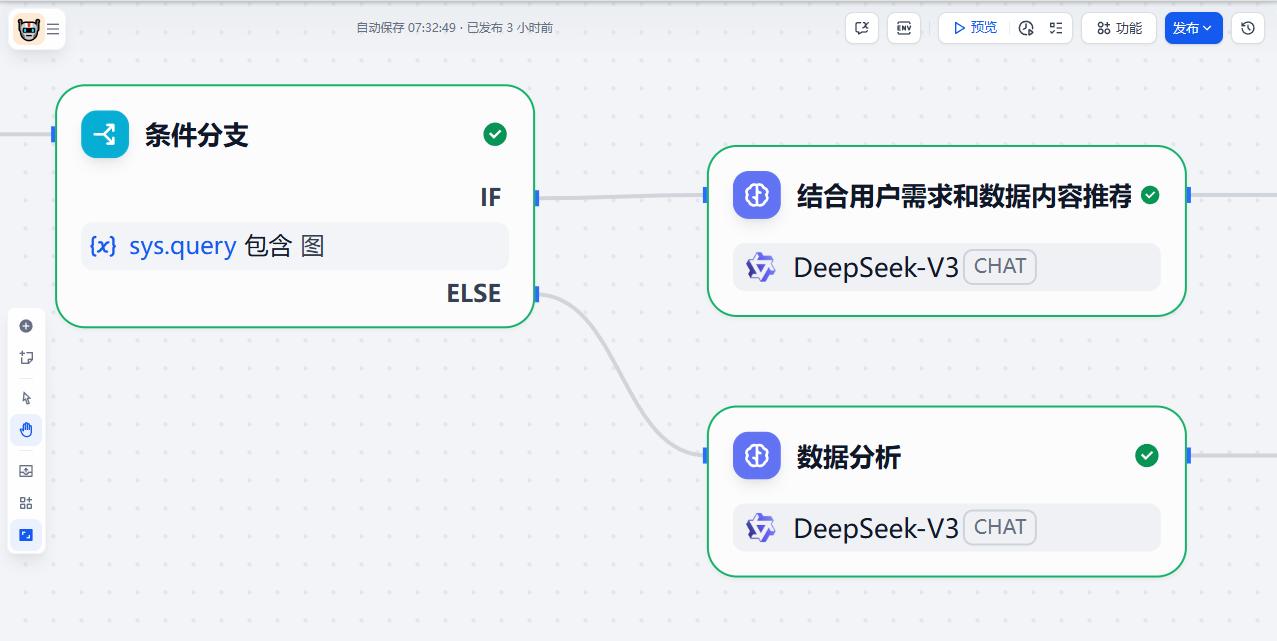Expand the 发布 publish dropdown

click(1193, 28)
